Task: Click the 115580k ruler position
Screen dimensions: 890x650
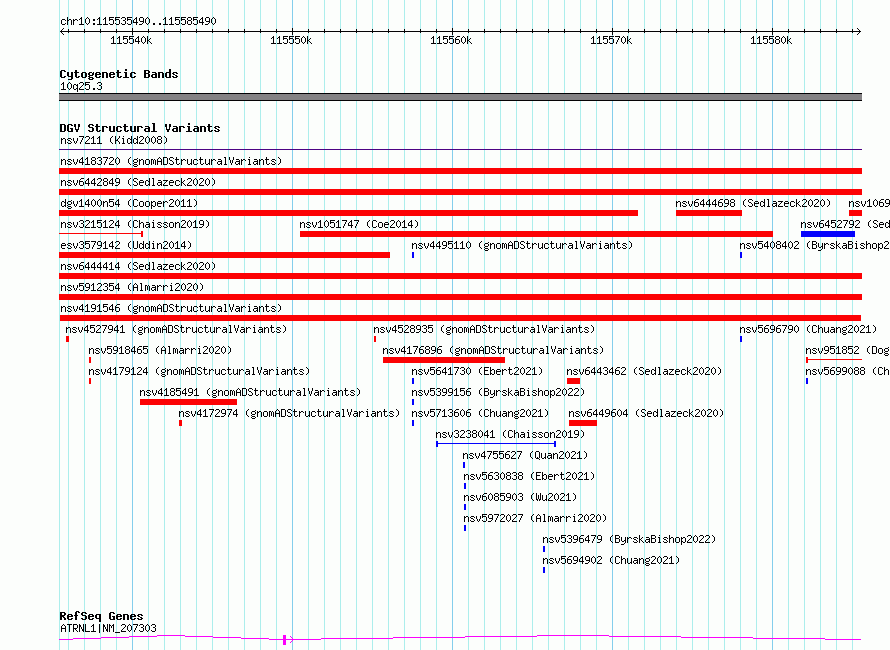Action: (771, 40)
